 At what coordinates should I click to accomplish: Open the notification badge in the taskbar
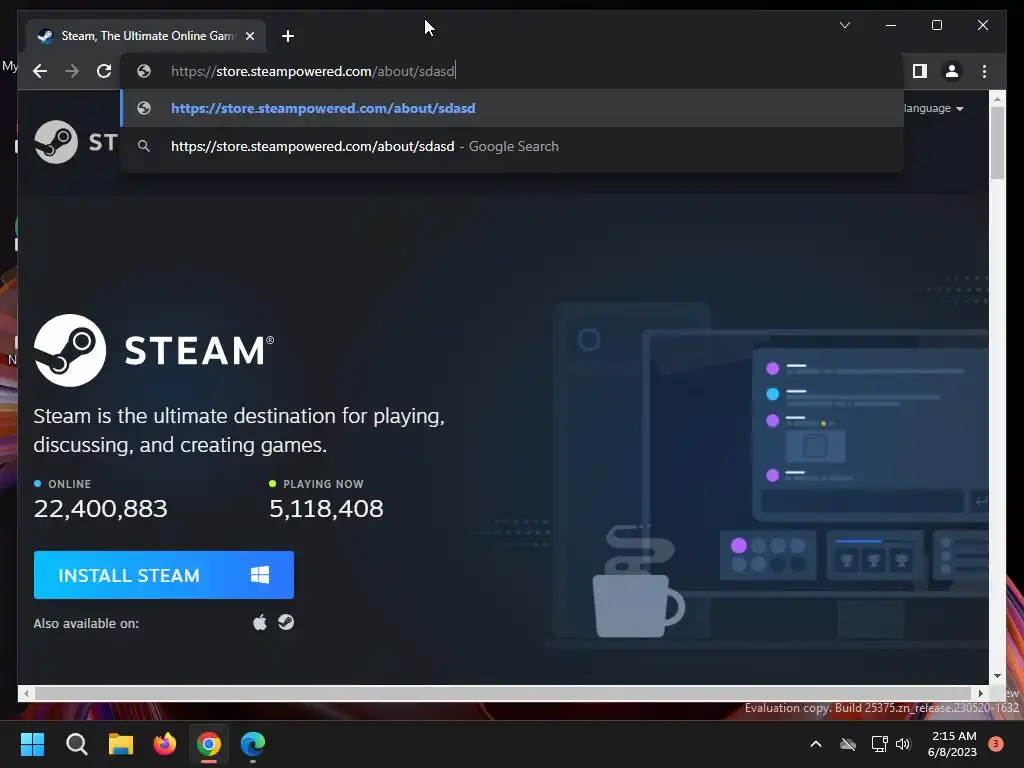996,744
